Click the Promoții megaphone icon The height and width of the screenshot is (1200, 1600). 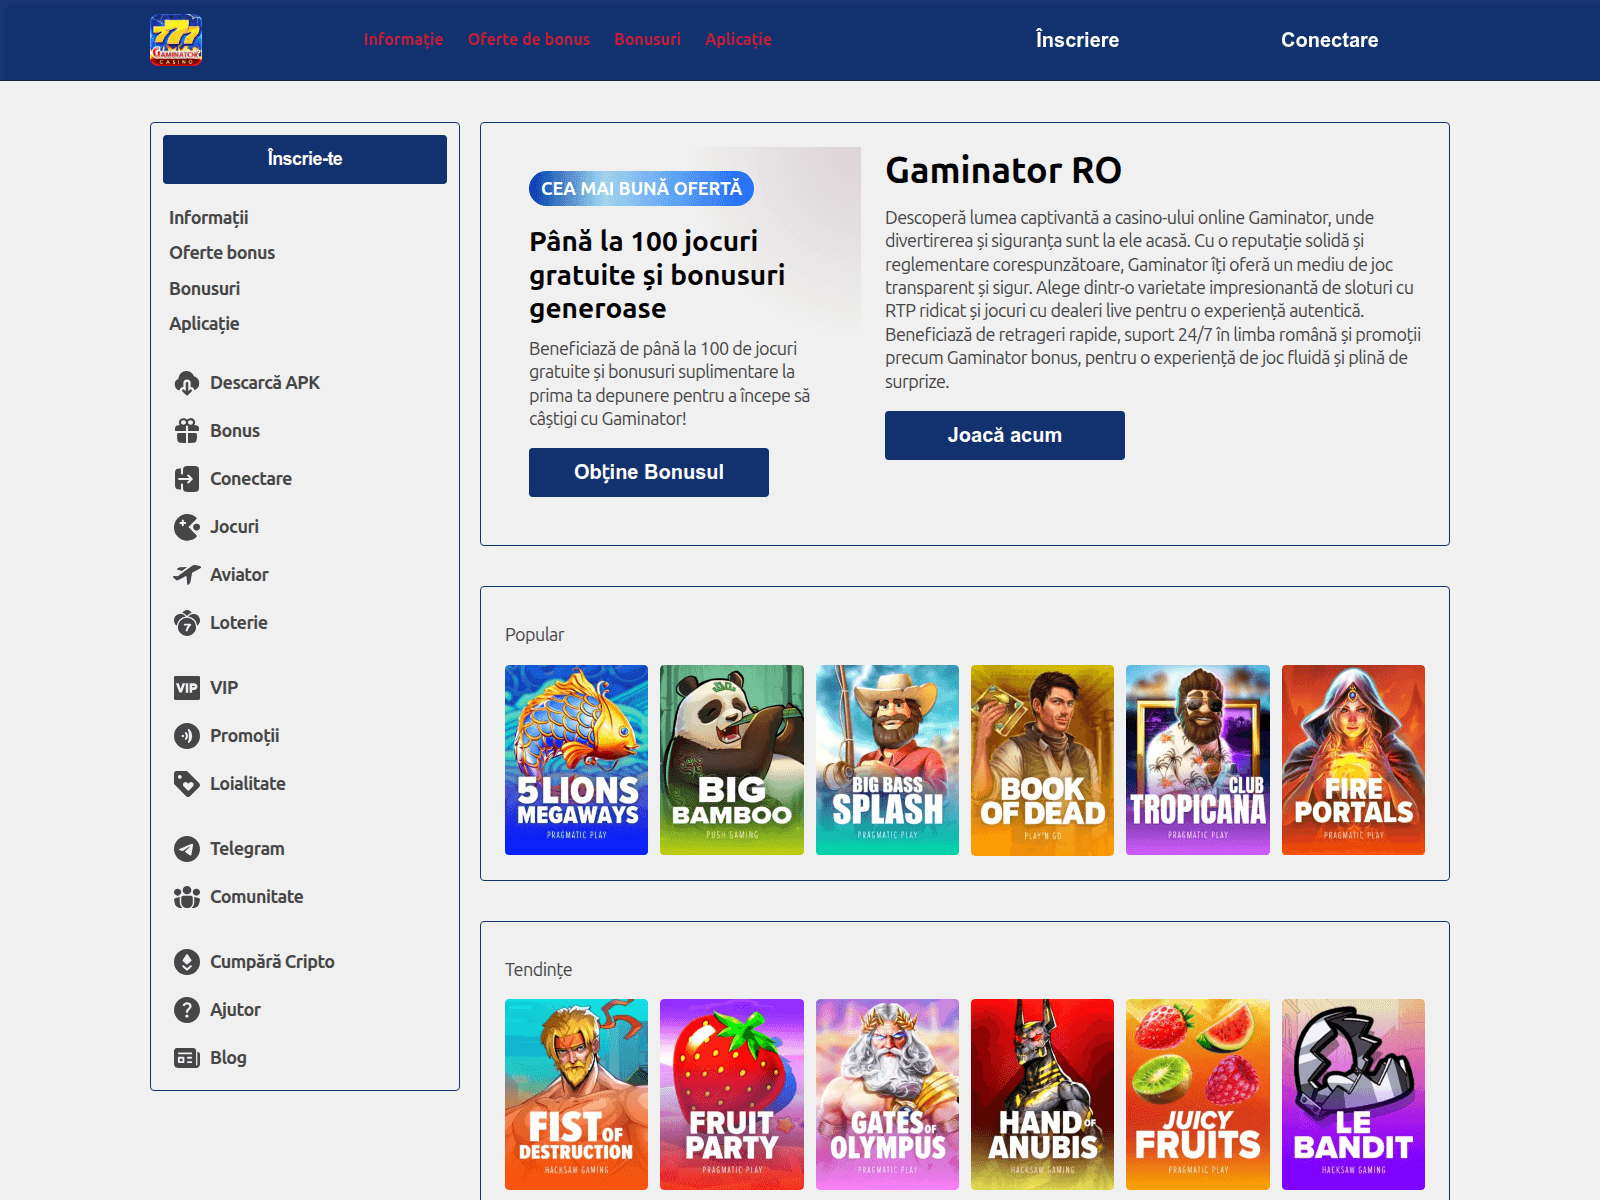187,736
